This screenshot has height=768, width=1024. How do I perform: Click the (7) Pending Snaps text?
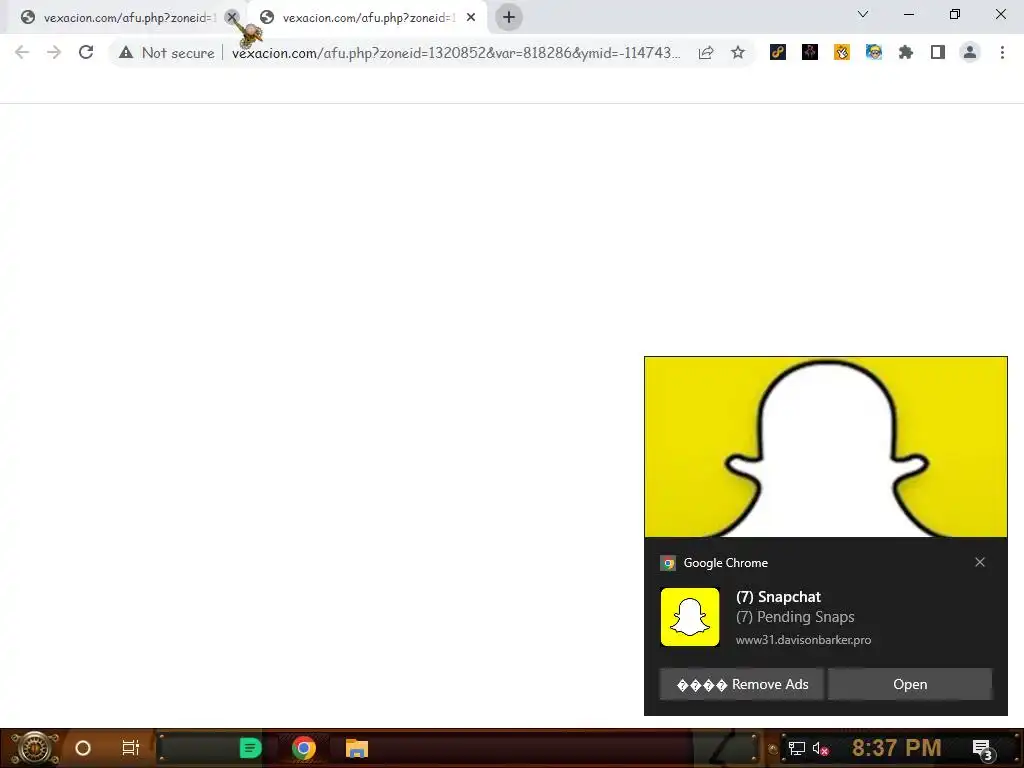point(795,617)
